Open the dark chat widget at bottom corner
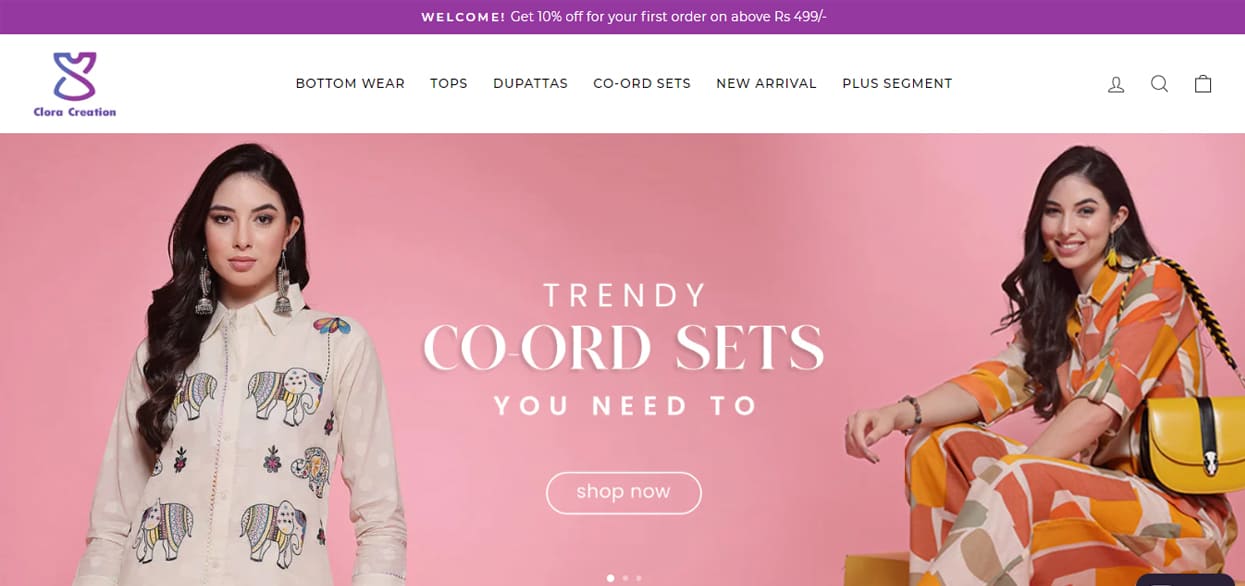Image resolution: width=1245 pixels, height=586 pixels. (x=1185, y=580)
